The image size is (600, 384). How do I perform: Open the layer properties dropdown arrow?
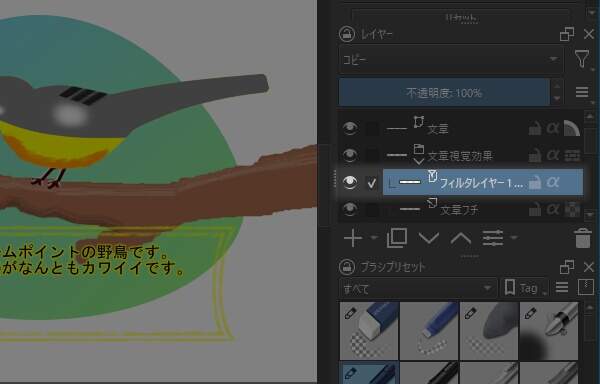(514, 238)
